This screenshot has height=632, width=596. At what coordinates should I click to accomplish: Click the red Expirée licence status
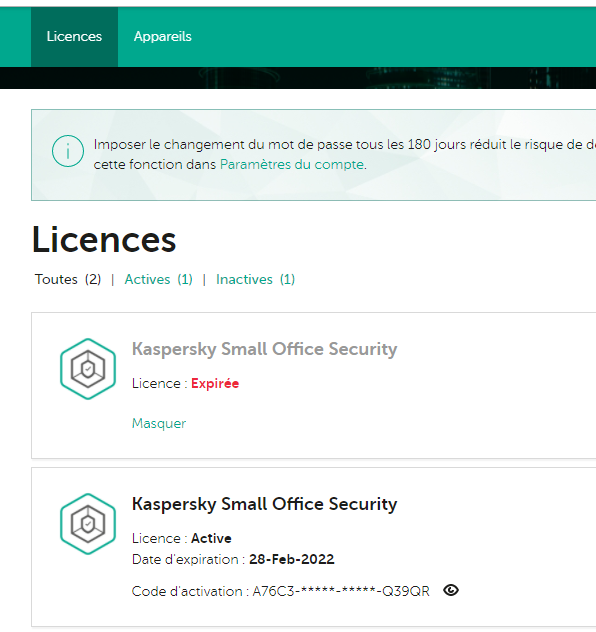pos(215,383)
